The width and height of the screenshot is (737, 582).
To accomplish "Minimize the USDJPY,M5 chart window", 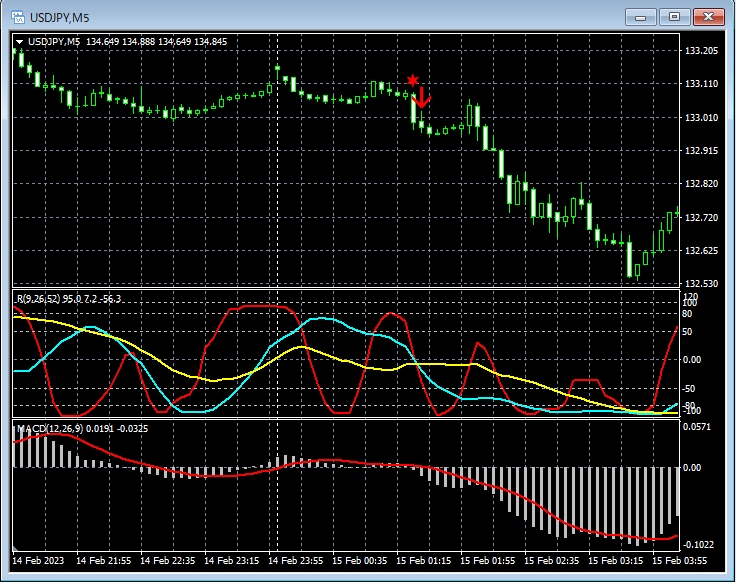I will coord(639,17).
